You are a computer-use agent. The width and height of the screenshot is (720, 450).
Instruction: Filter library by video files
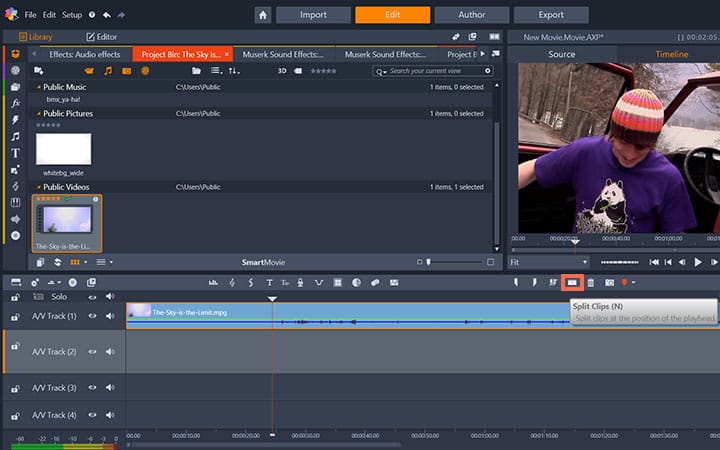89,71
